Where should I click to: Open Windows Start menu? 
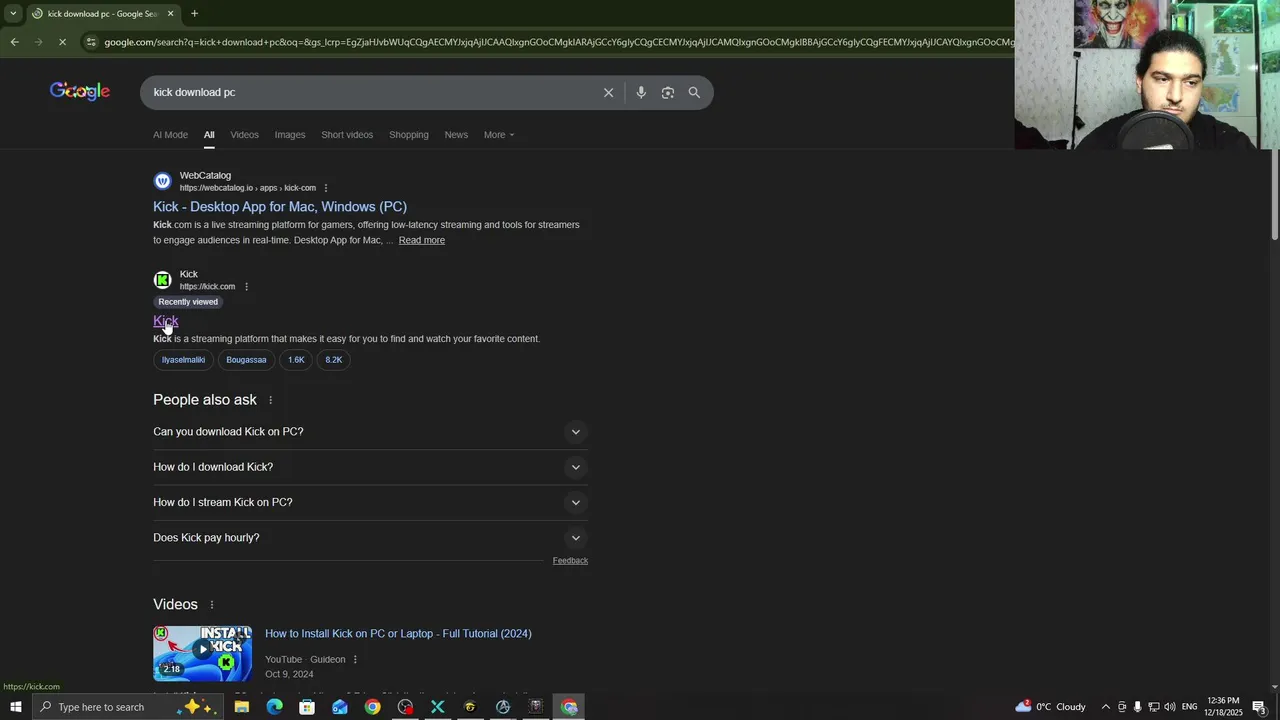point(15,707)
